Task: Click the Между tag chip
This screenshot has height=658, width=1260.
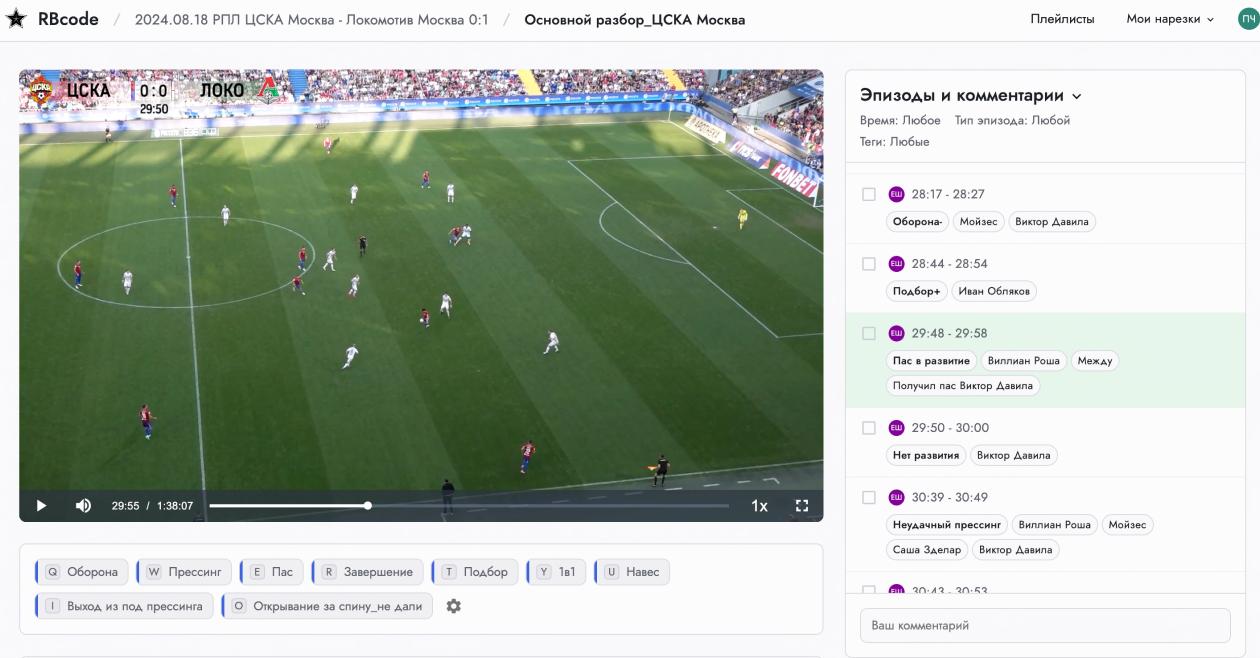Action: click(x=1094, y=361)
